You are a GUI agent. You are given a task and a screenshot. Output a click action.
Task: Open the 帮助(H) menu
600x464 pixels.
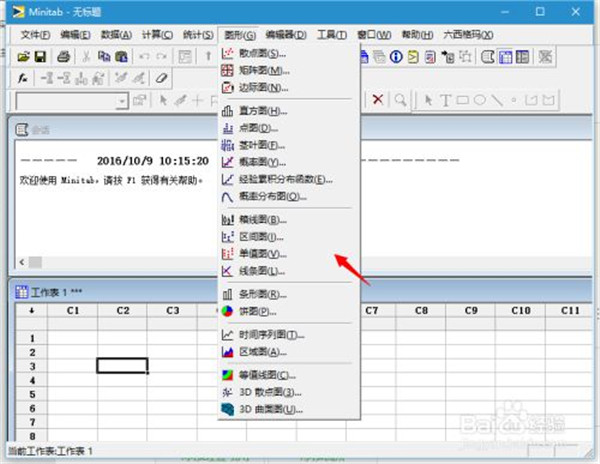coord(417,35)
